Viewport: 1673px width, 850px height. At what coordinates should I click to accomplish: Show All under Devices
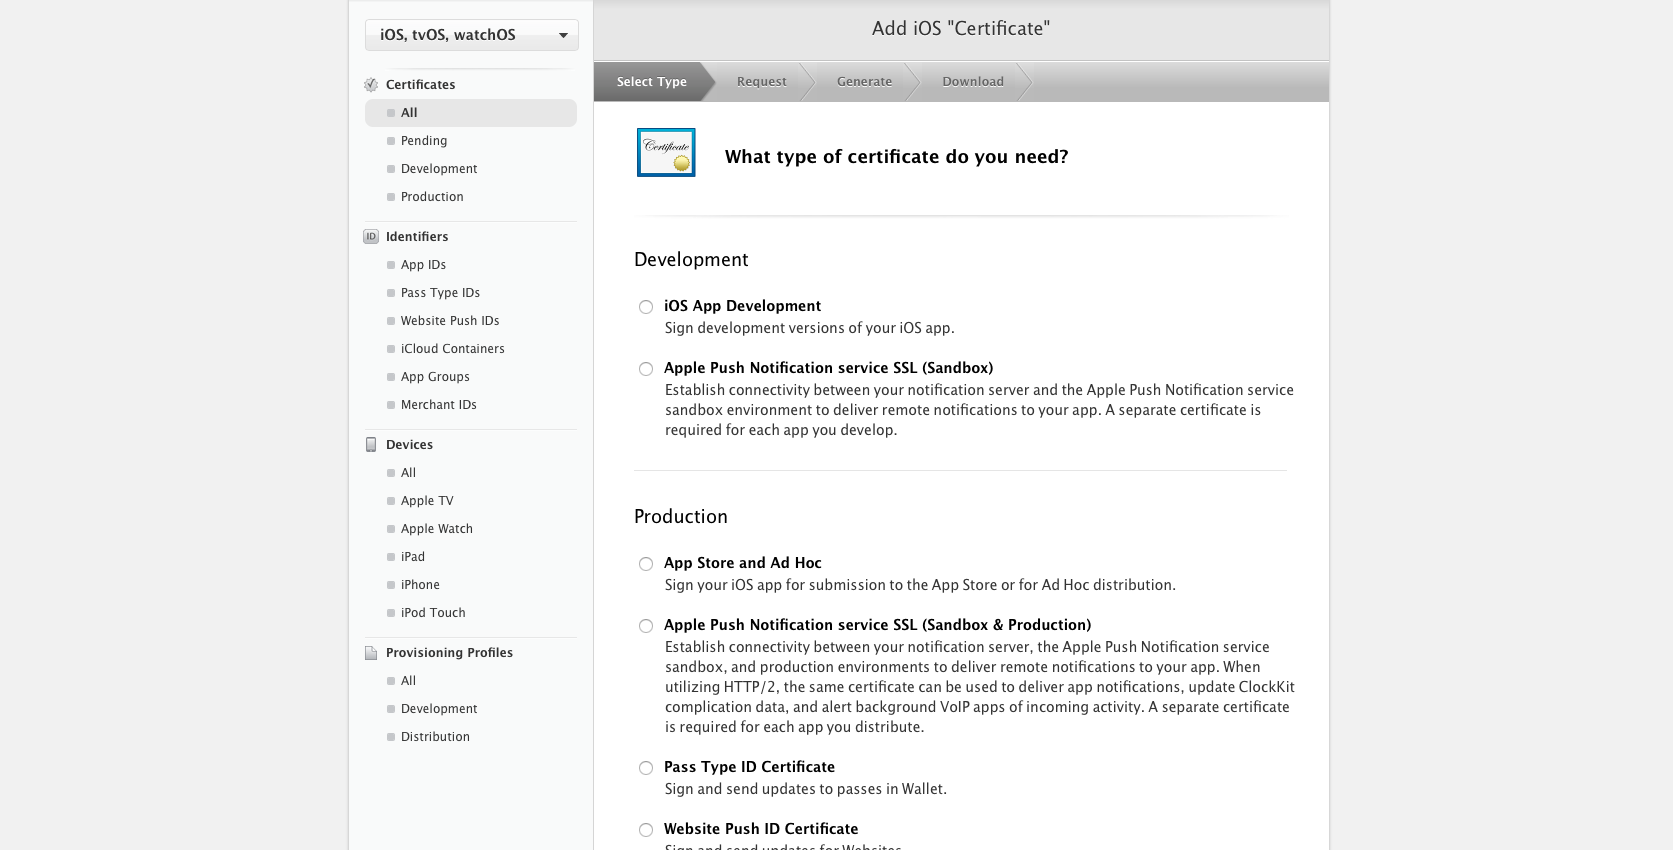[x=408, y=473]
